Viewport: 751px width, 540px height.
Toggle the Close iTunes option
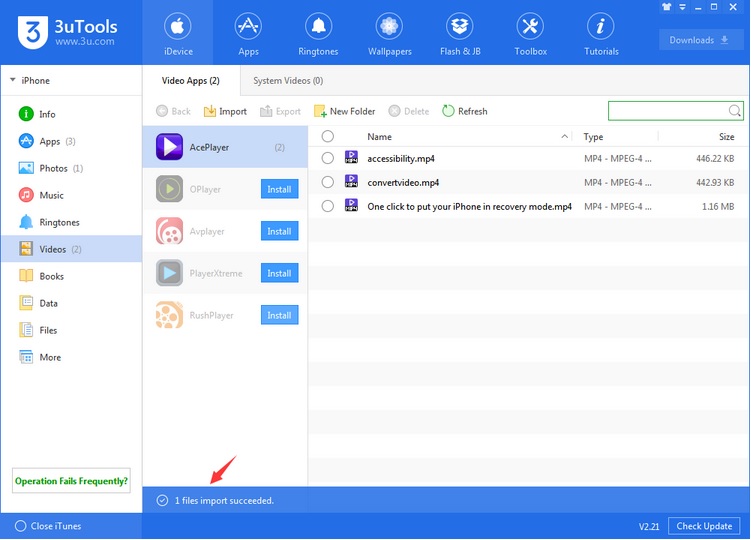pyautogui.click(x=48, y=526)
